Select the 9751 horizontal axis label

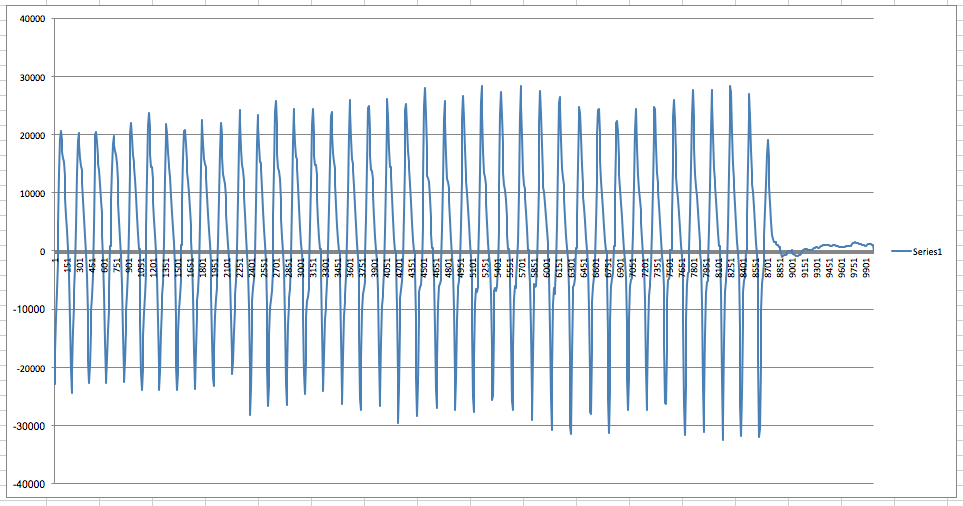point(855,268)
